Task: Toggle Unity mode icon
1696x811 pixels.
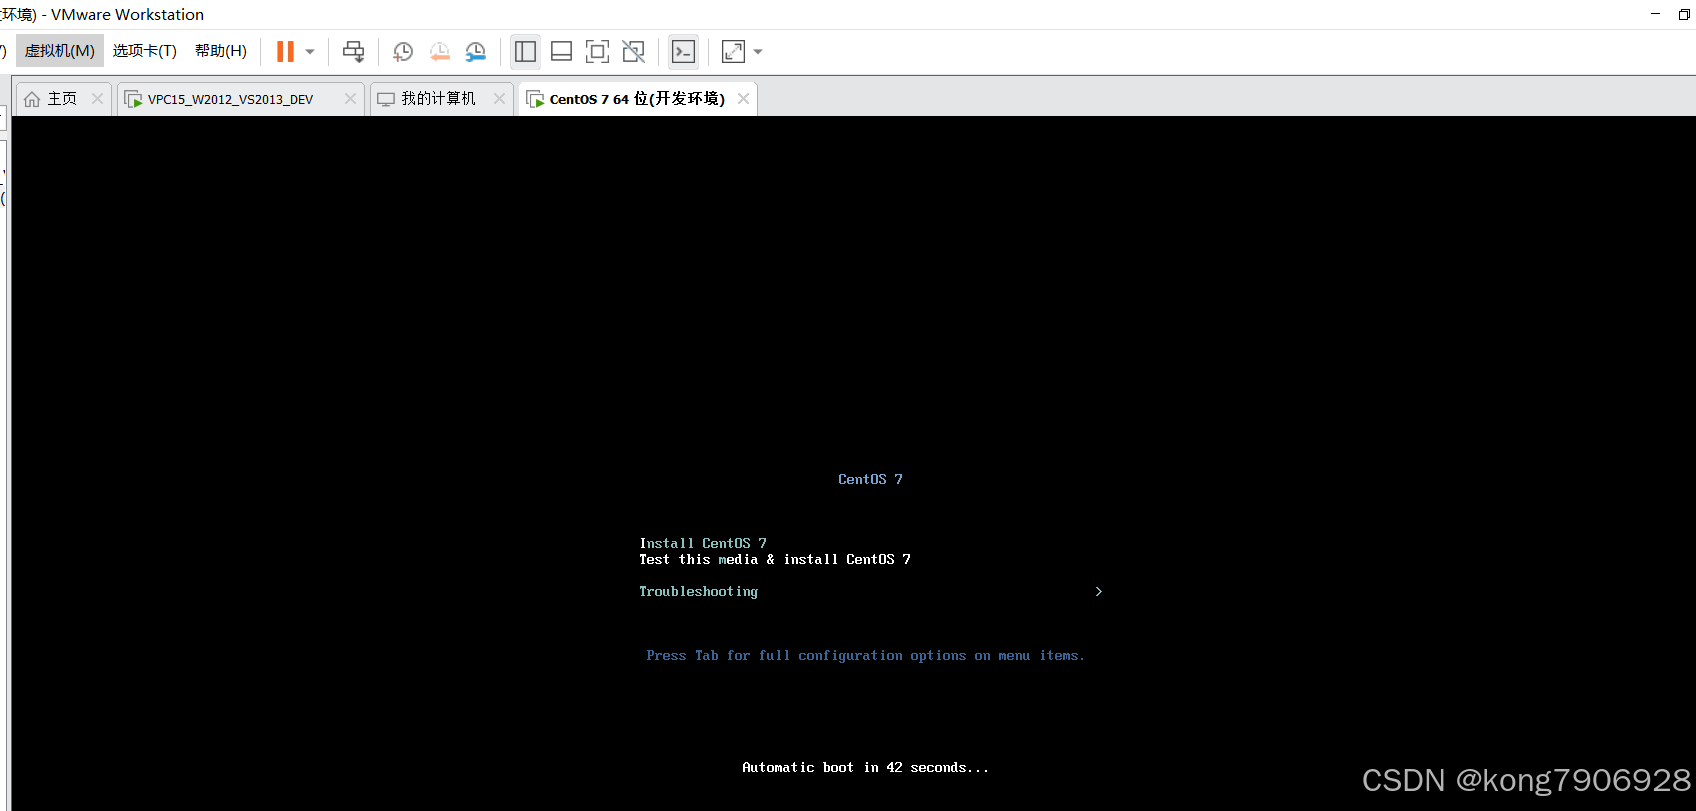Action: click(633, 52)
